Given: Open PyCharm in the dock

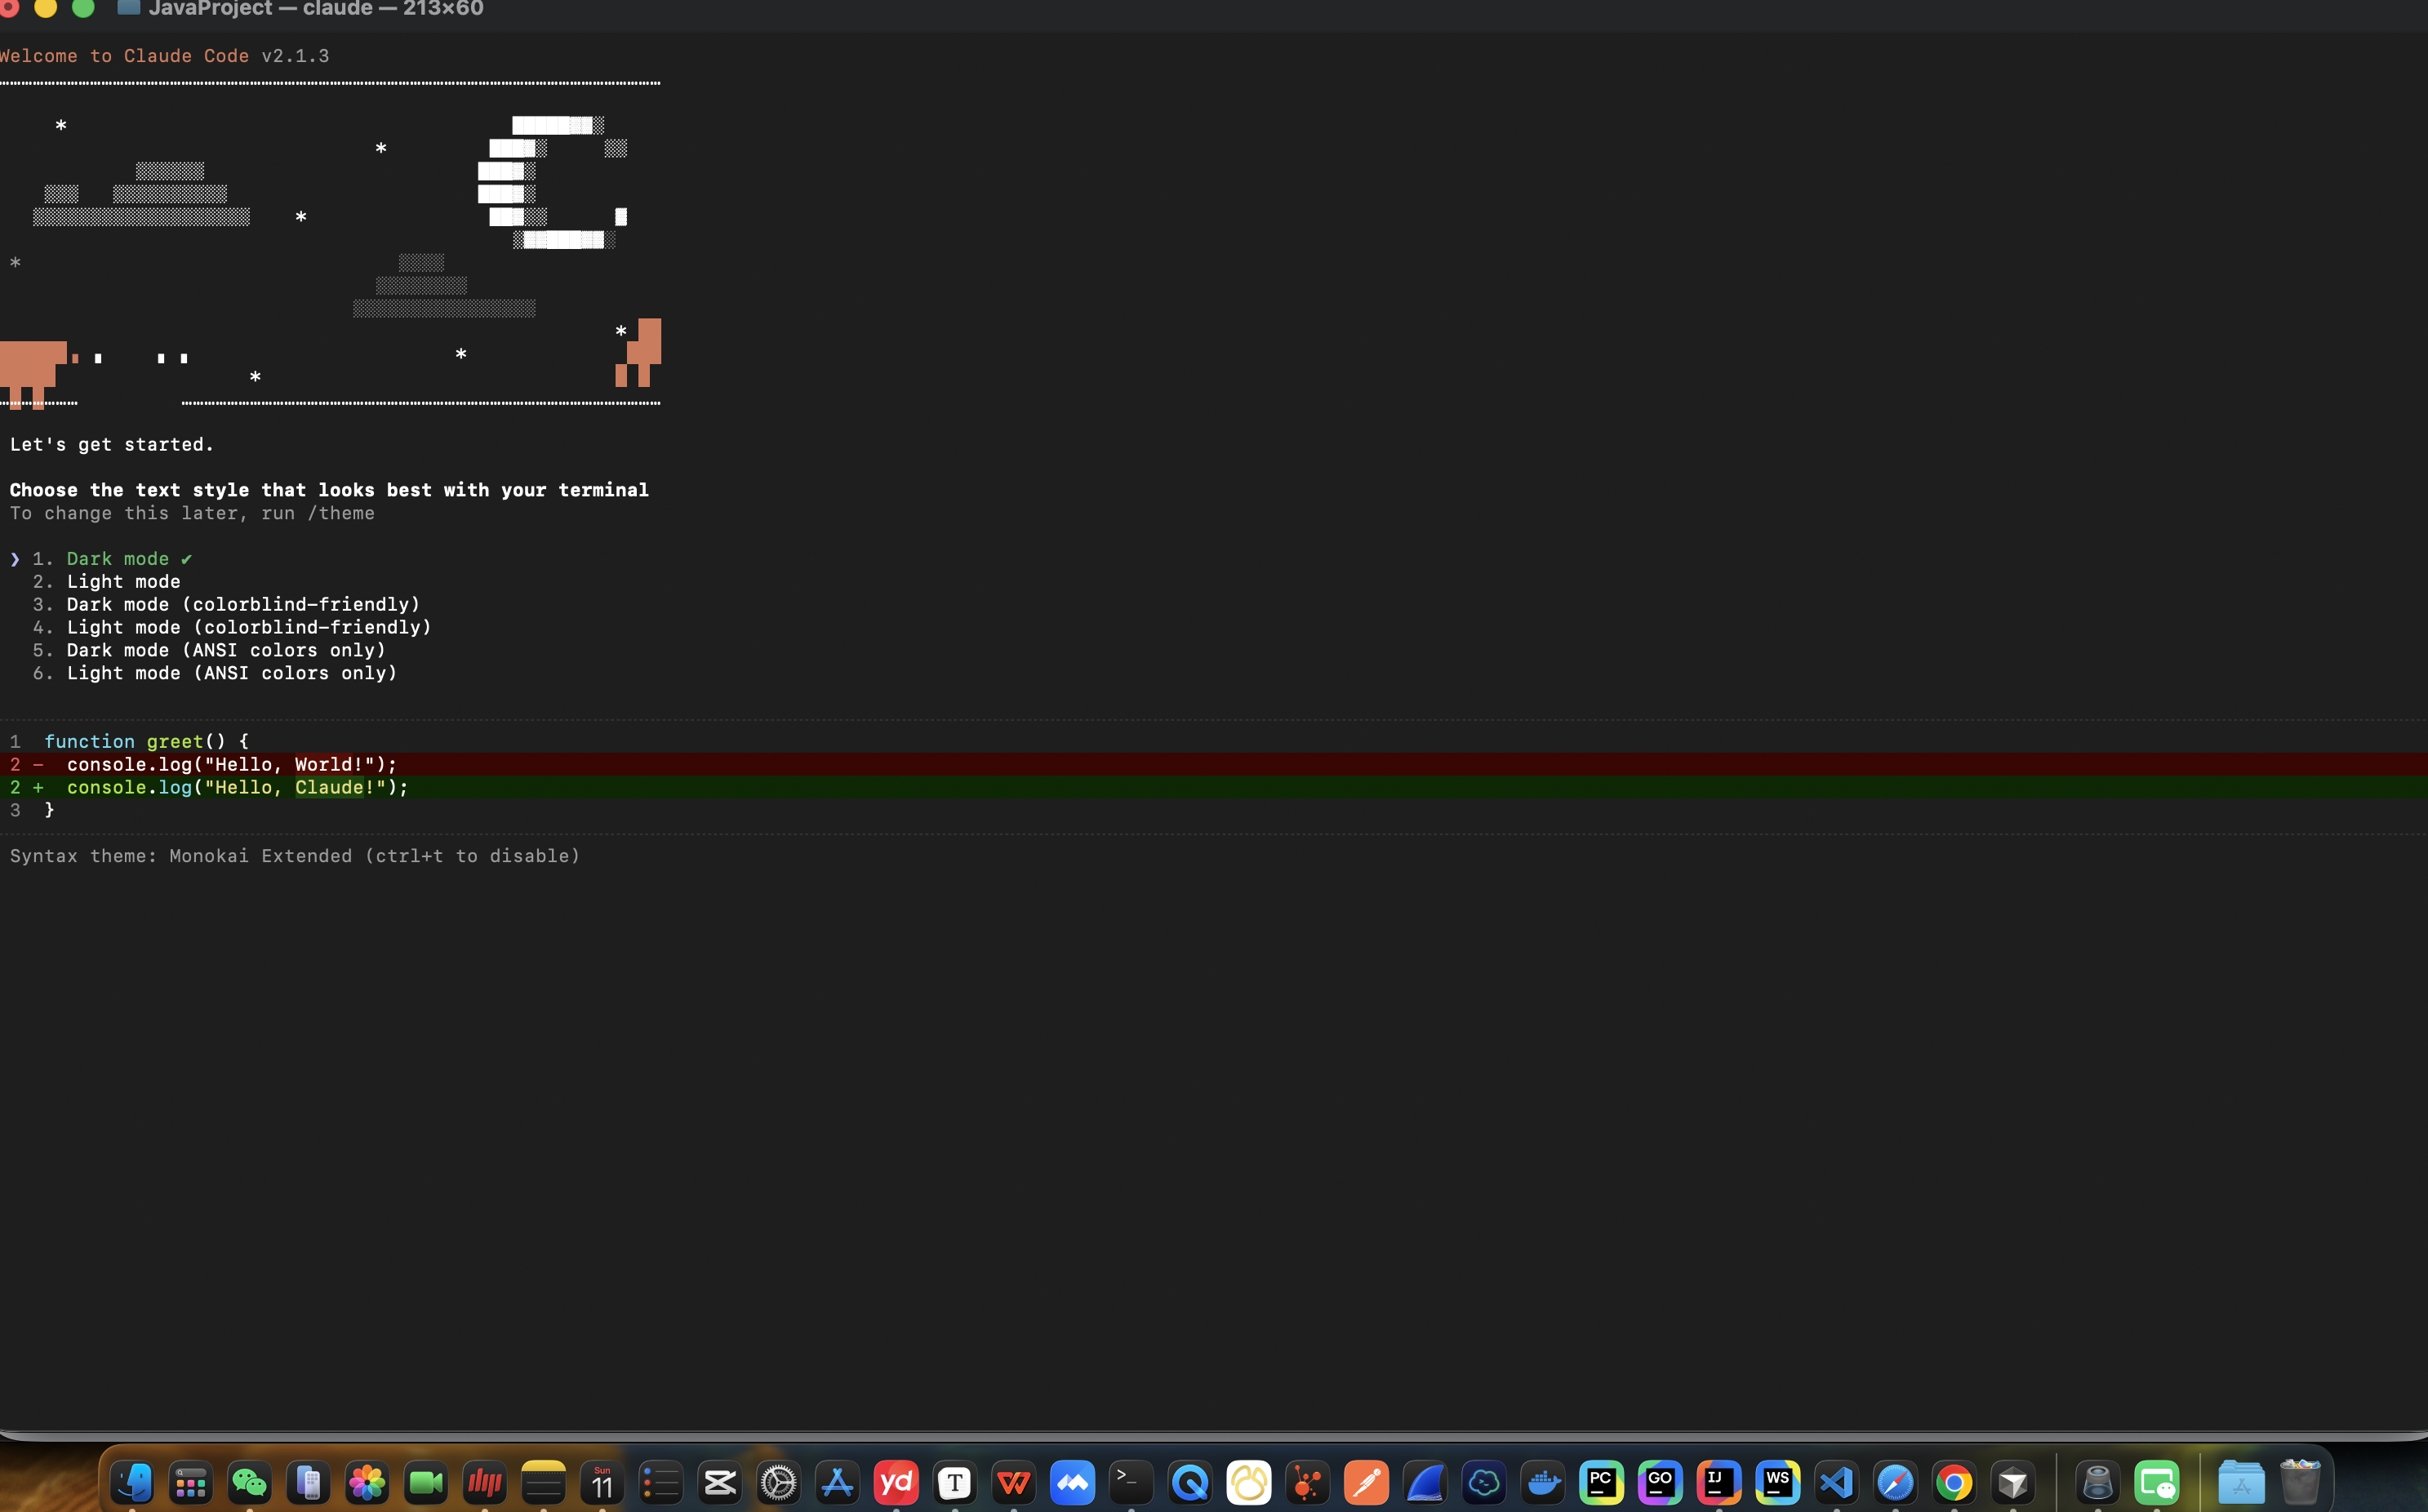Looking at the screenshot, I should 1600,1482.
